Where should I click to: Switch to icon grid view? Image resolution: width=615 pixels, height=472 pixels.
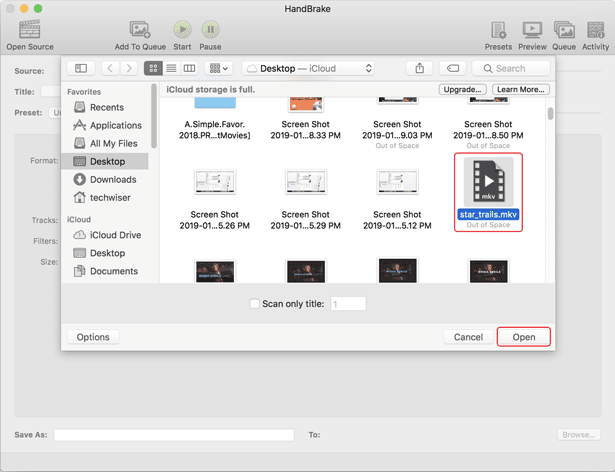click(x=153, y=68)
